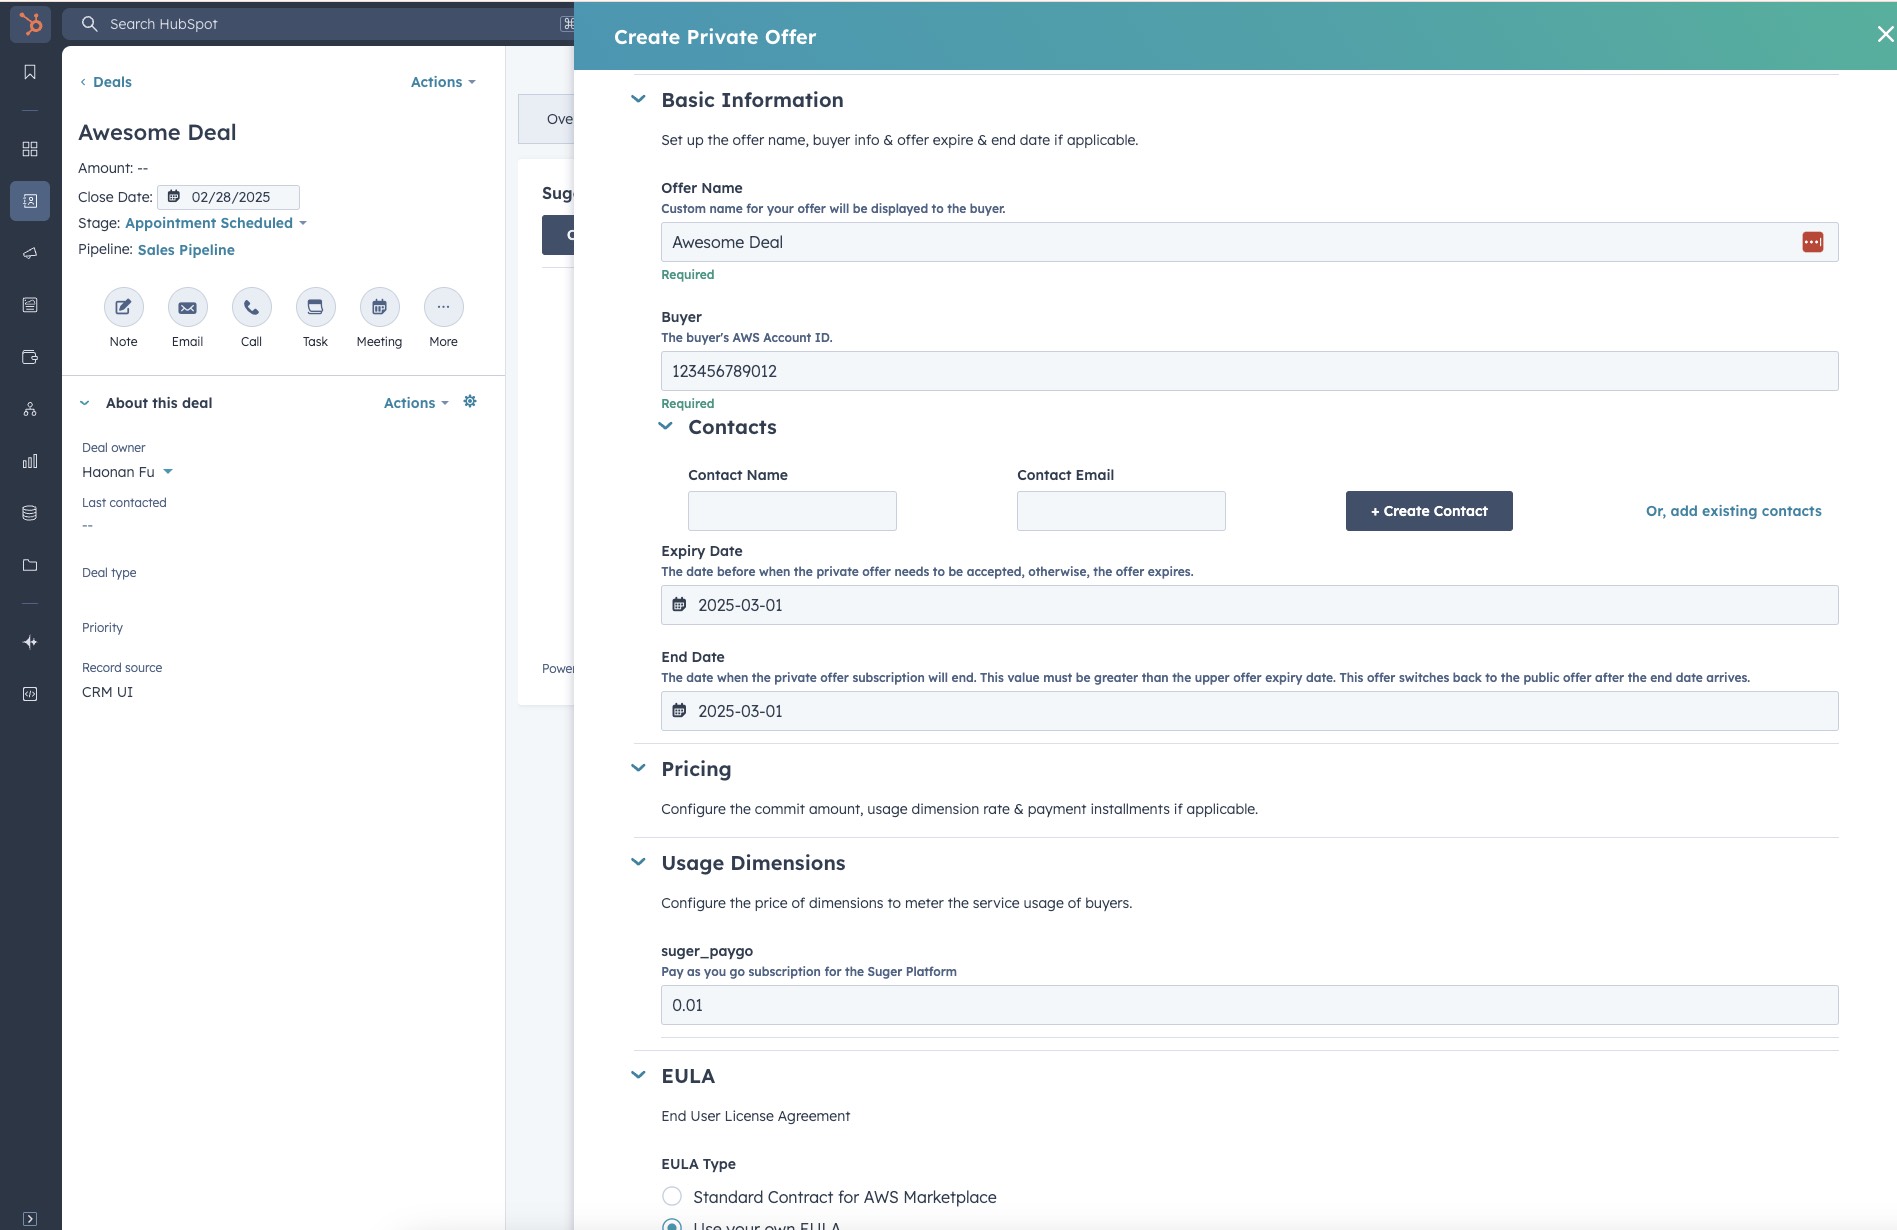Open the More actions ellipsis icon
The image size is (1897, 1230).
click(x=443, y=308)
